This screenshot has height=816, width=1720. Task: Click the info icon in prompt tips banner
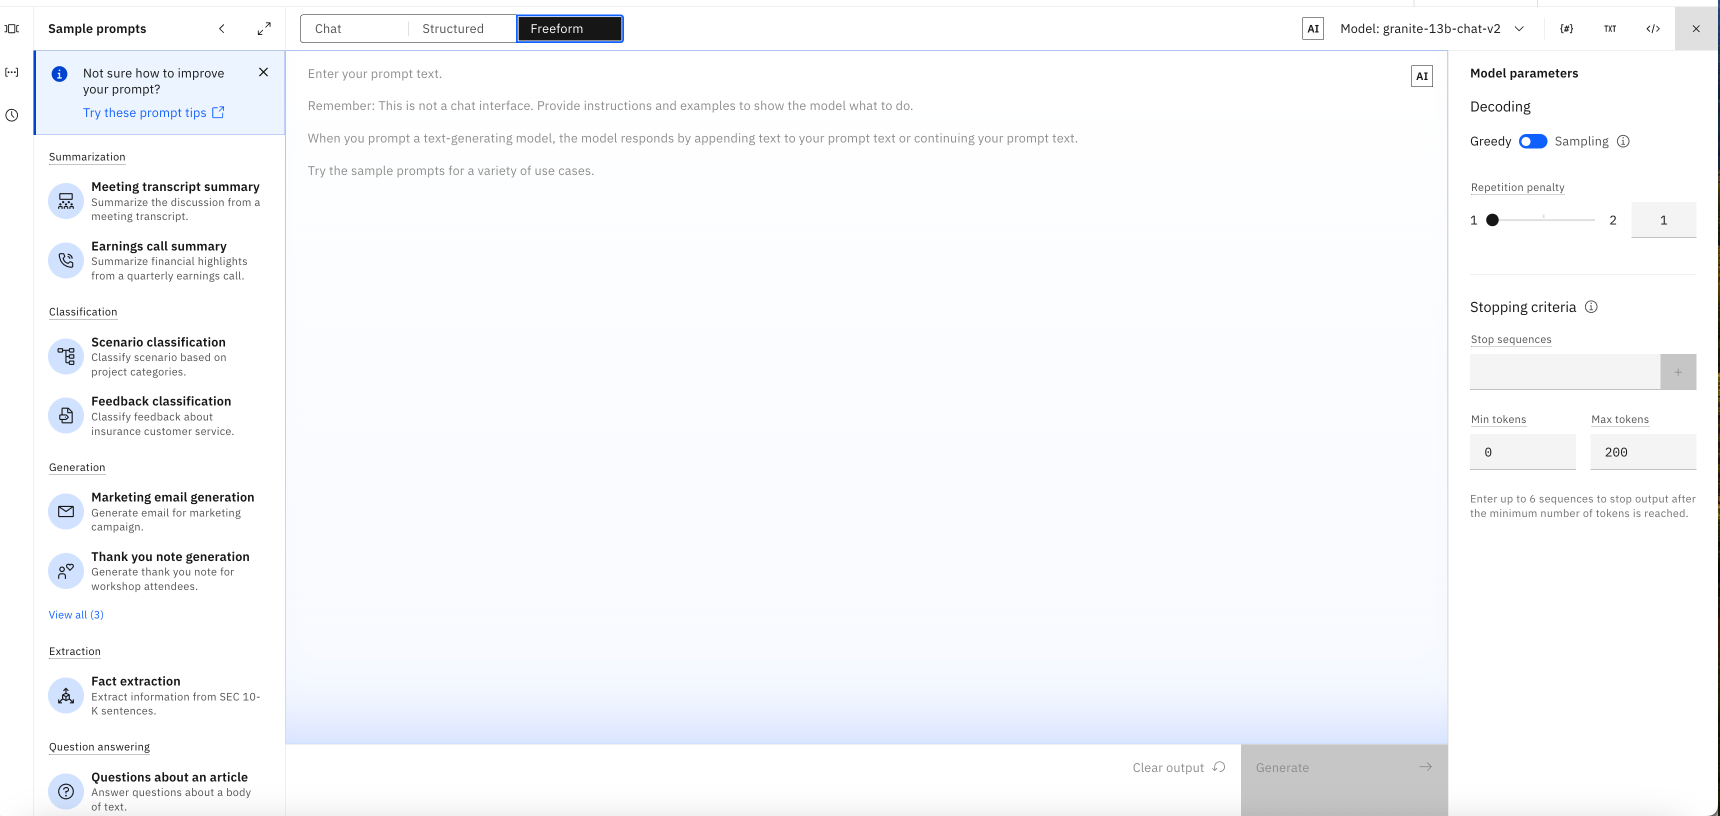click(x=60, y=74)
